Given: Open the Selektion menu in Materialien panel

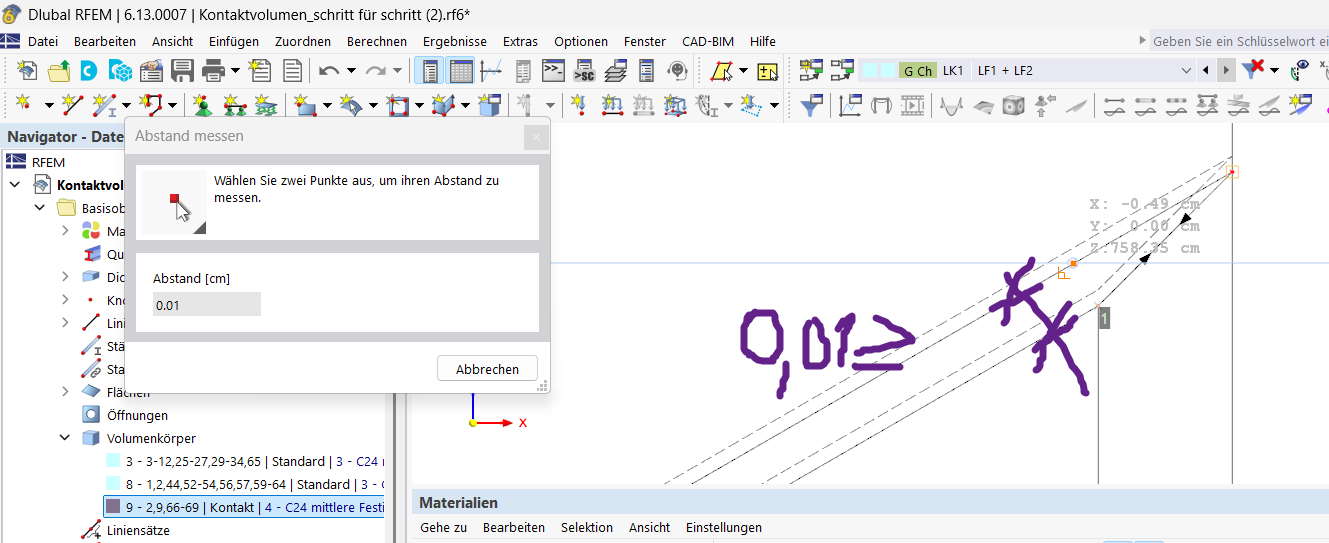Looking at the screenshot, I should point(586,527).
